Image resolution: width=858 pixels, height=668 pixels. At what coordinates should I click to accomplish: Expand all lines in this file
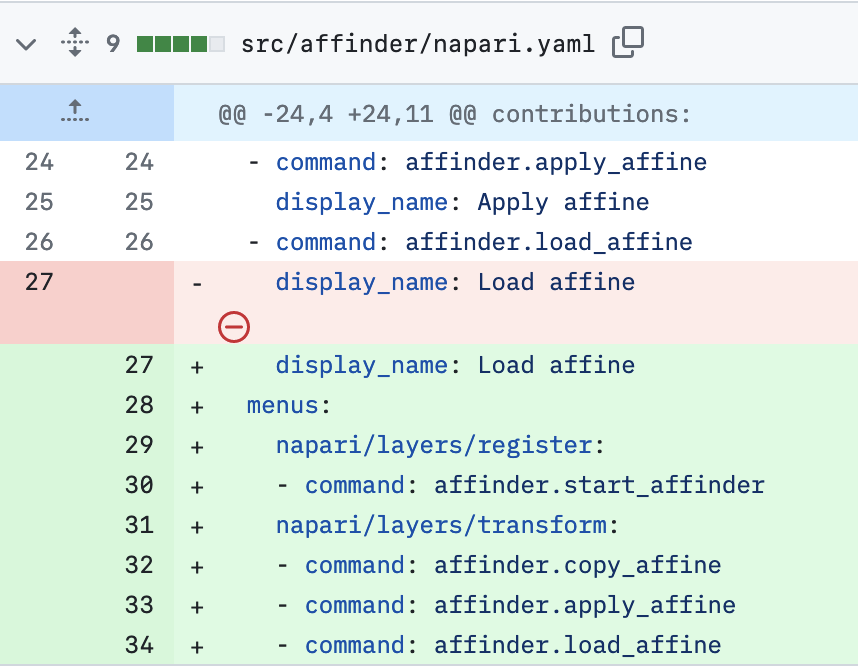(x=74, y=44)
